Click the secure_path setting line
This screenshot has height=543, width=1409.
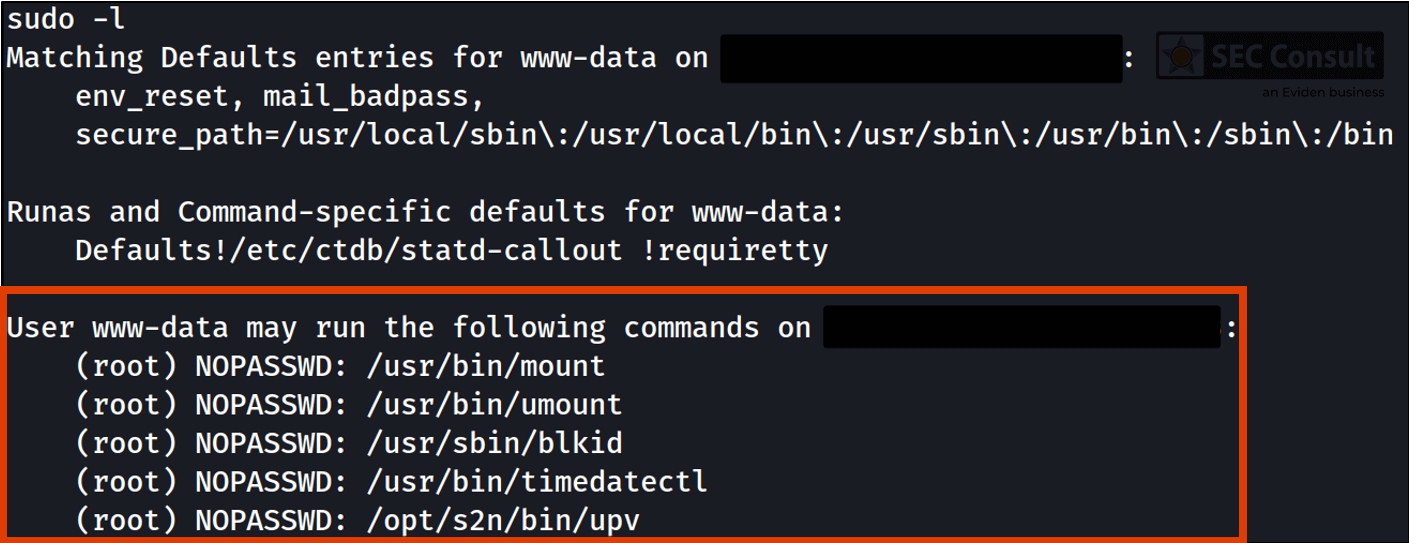(x=733, y=134)
